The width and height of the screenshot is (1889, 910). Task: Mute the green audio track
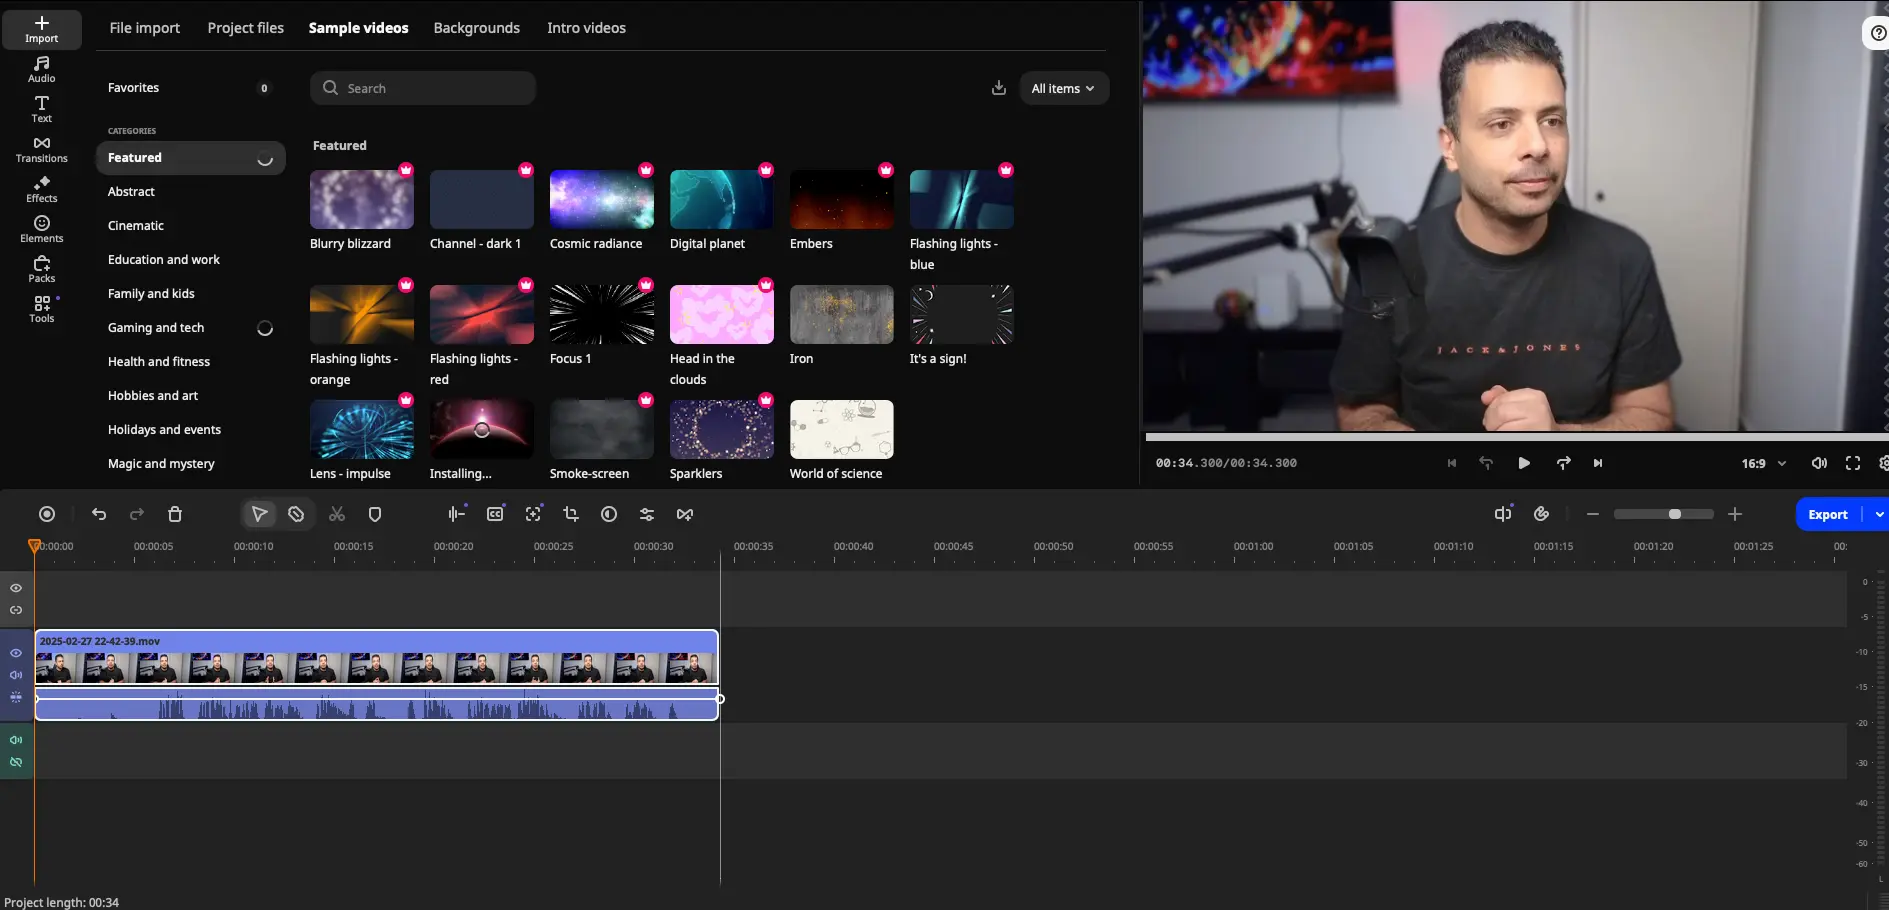click(15, 740)
